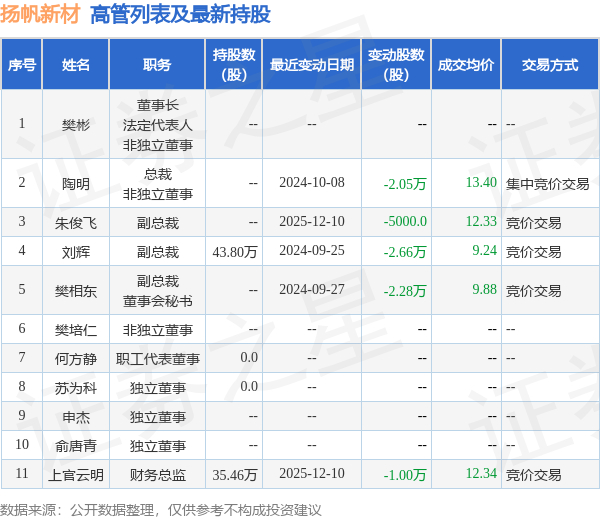Click the date 2024-10-08
The height and width of the screenshot is (519, 600).
(312, 183)
